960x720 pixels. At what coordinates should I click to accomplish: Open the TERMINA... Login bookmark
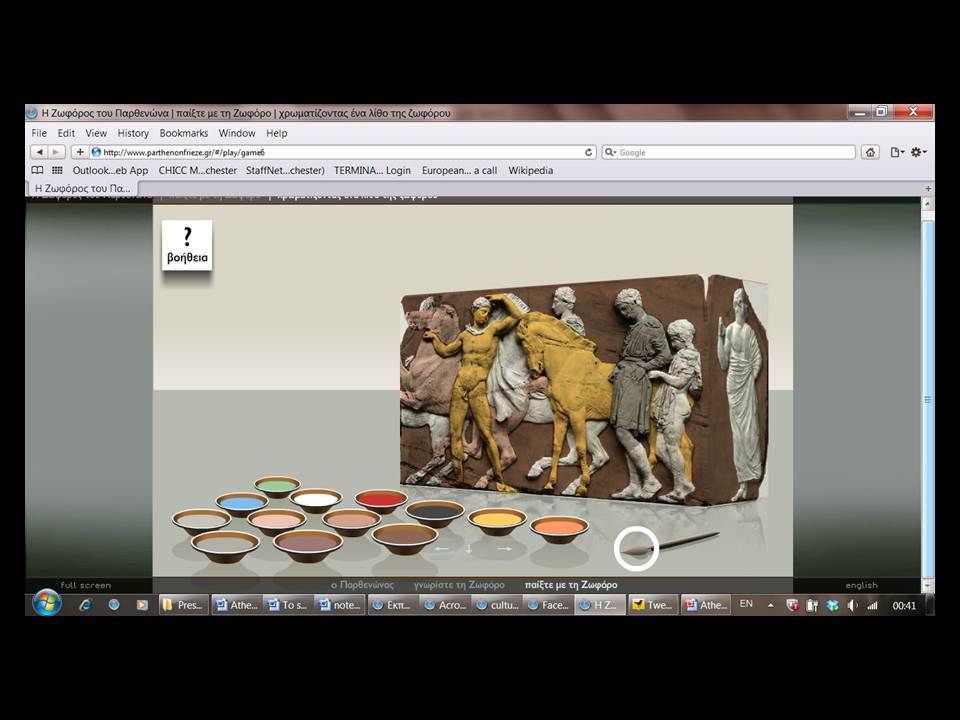[372, 171]
